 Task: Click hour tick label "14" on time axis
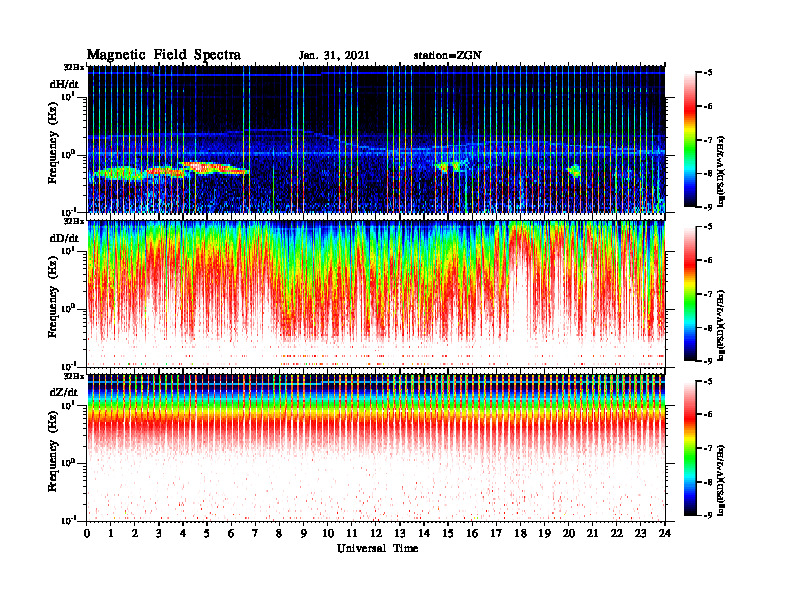(424, 534)
